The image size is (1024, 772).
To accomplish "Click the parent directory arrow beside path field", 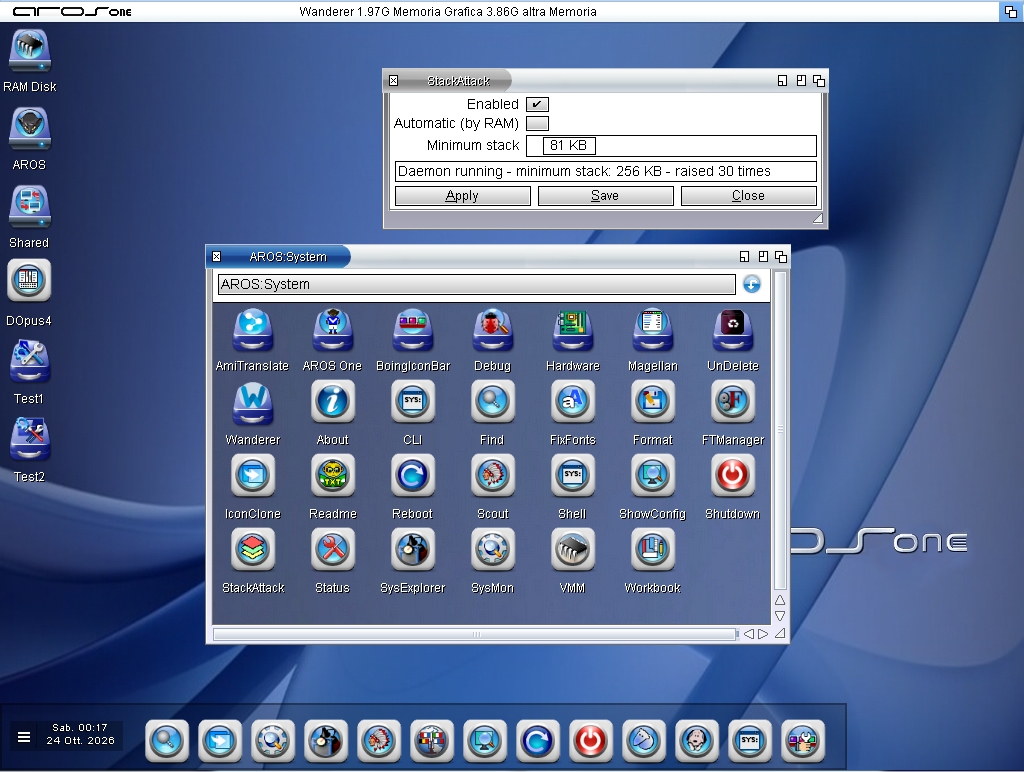I will point(752,284).
